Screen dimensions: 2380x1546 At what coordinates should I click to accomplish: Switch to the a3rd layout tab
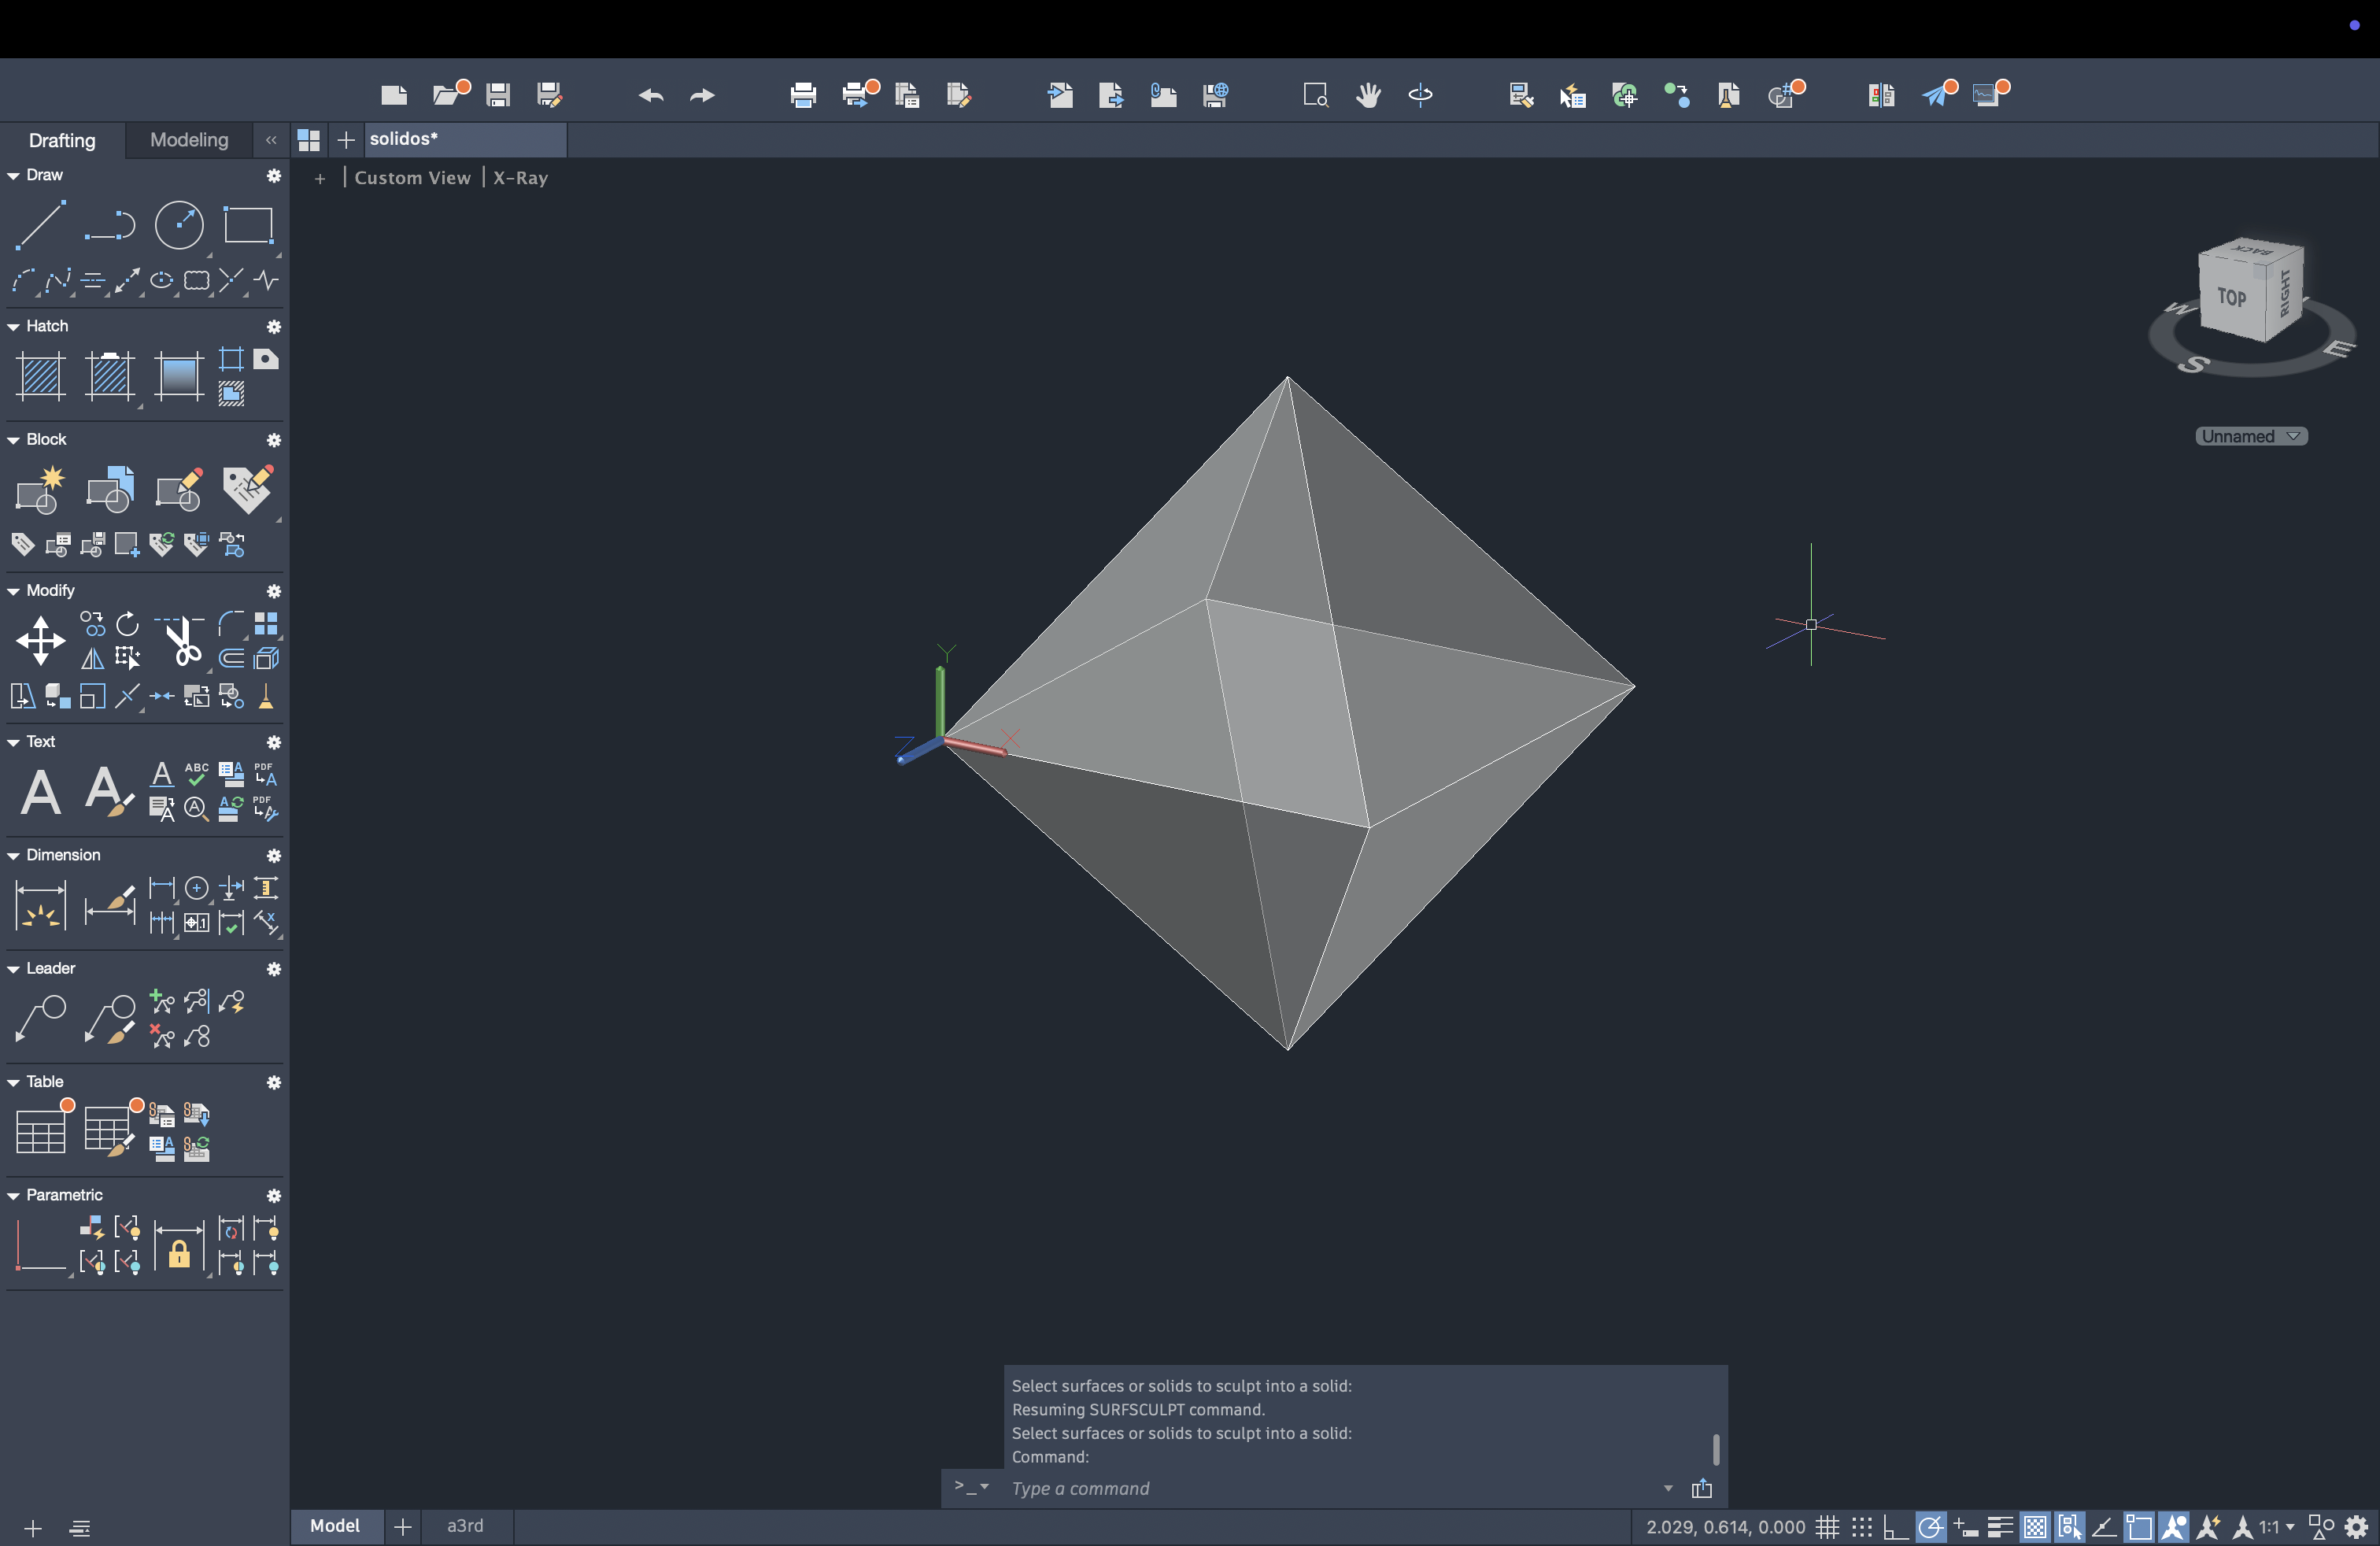click(465, 1525)
